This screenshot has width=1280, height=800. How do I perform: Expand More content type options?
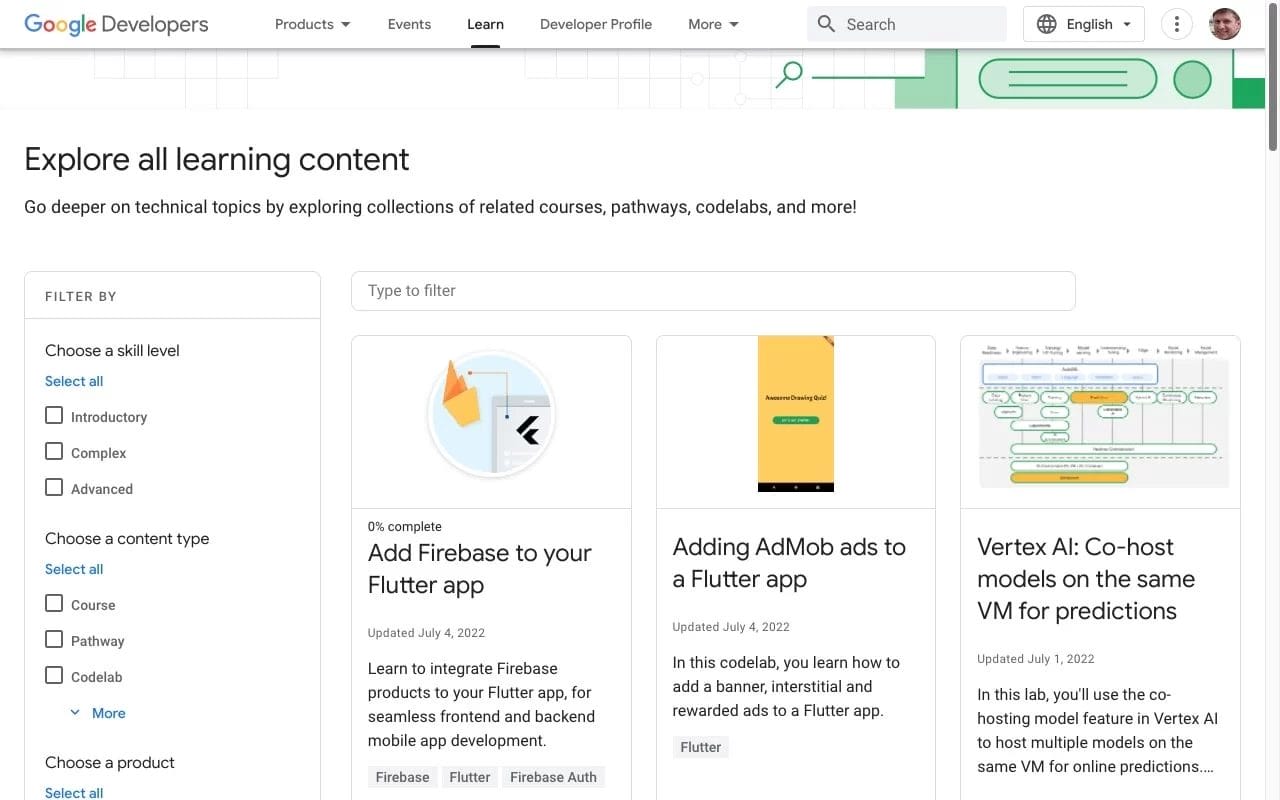98,713
